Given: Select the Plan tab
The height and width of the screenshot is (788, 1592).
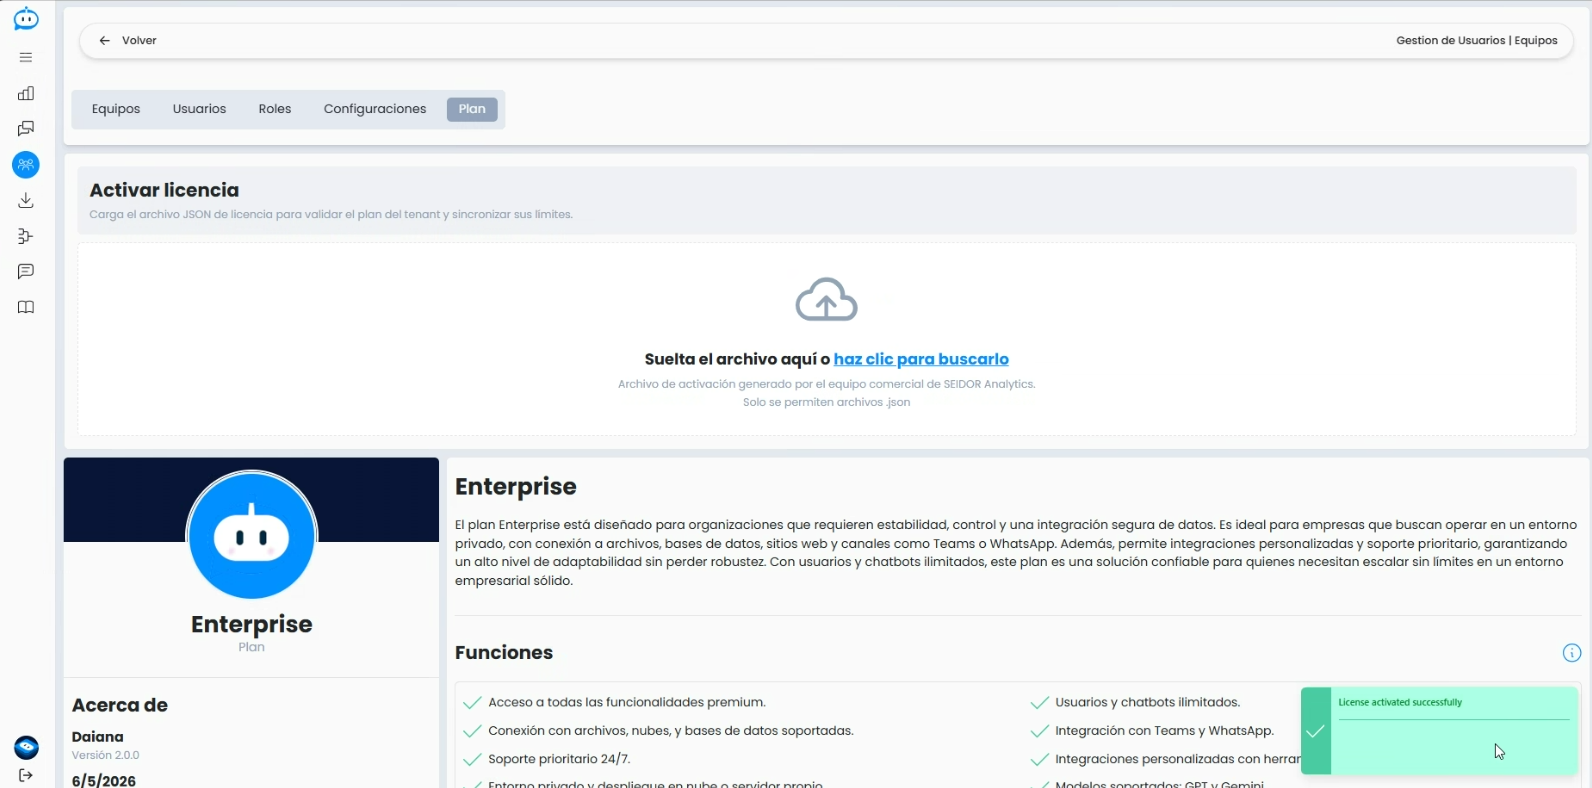Looking at the screenshot, I should point(472,109).
